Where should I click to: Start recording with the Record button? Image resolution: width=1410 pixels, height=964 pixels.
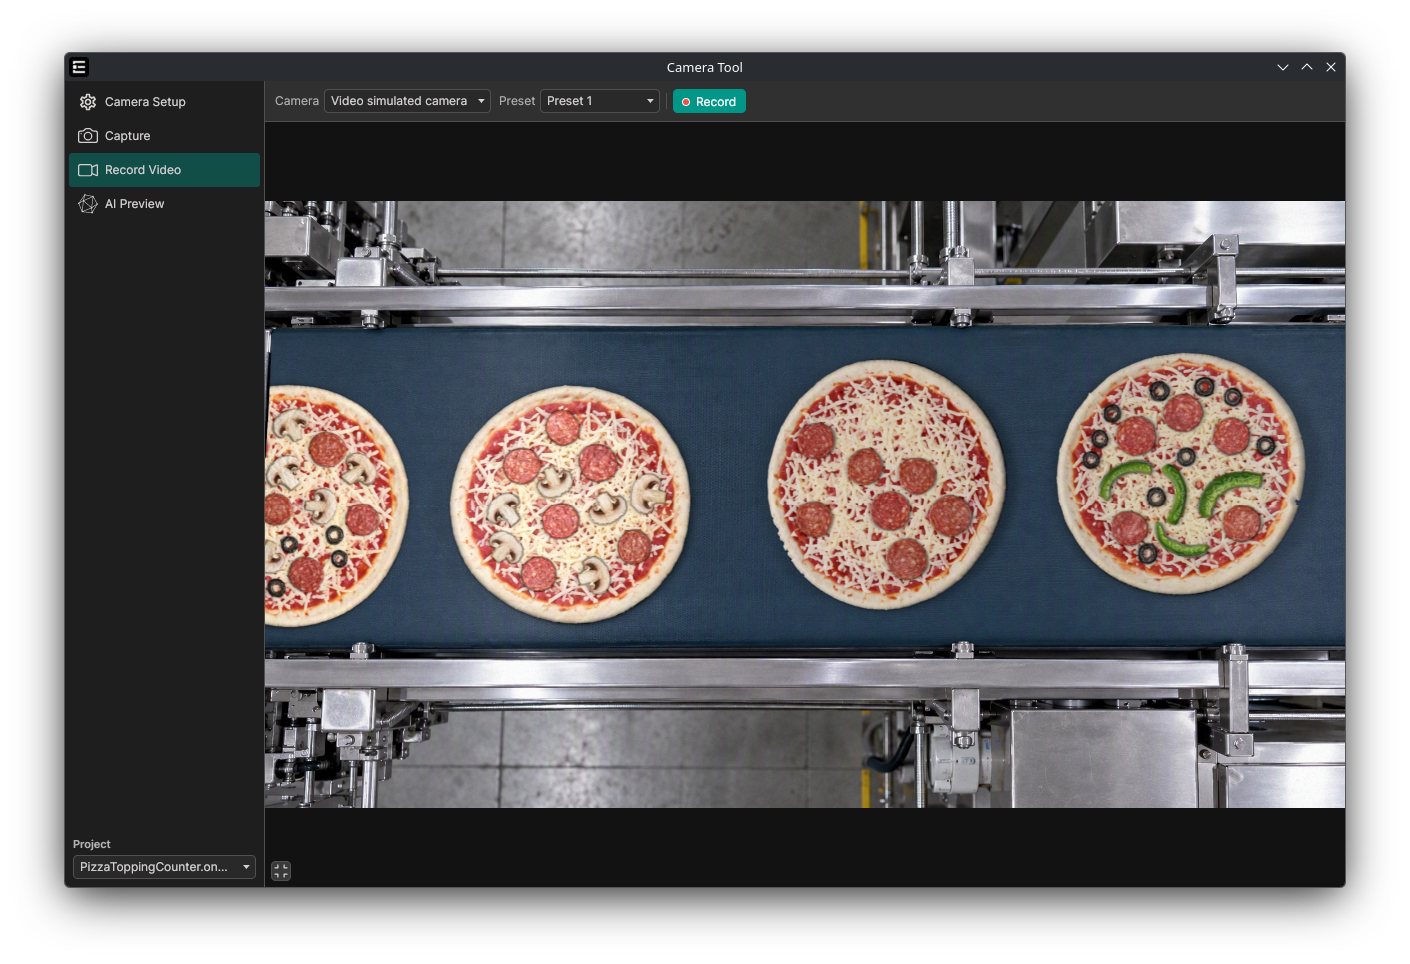[x=709, y=102]
